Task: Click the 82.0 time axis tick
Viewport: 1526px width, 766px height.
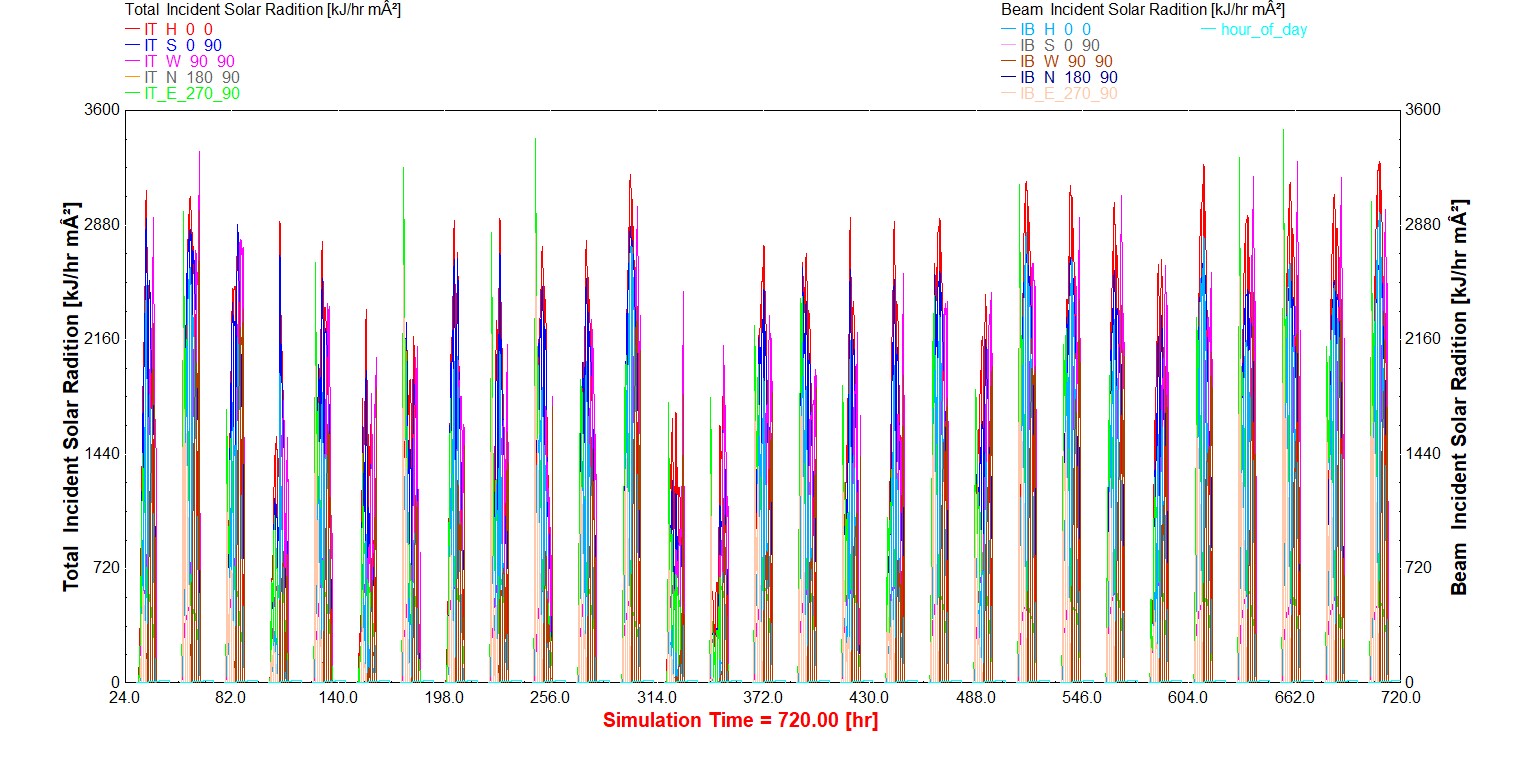Action: [x=230, y=698]
